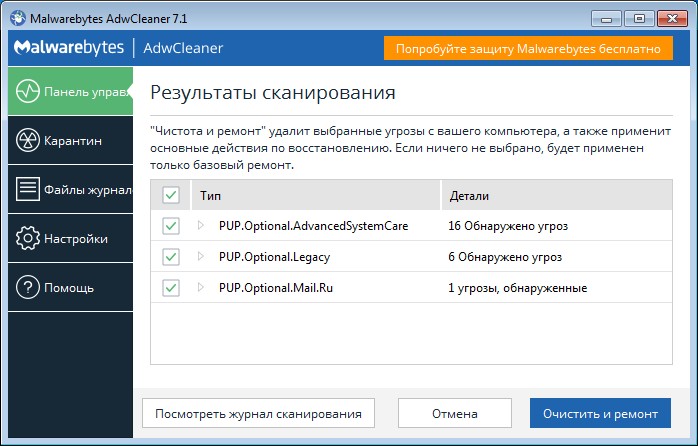Viewport: 698px width, 446px height.
Task: Click Посмотреть журнал сканирования button
Action: (x=258, y=414)
